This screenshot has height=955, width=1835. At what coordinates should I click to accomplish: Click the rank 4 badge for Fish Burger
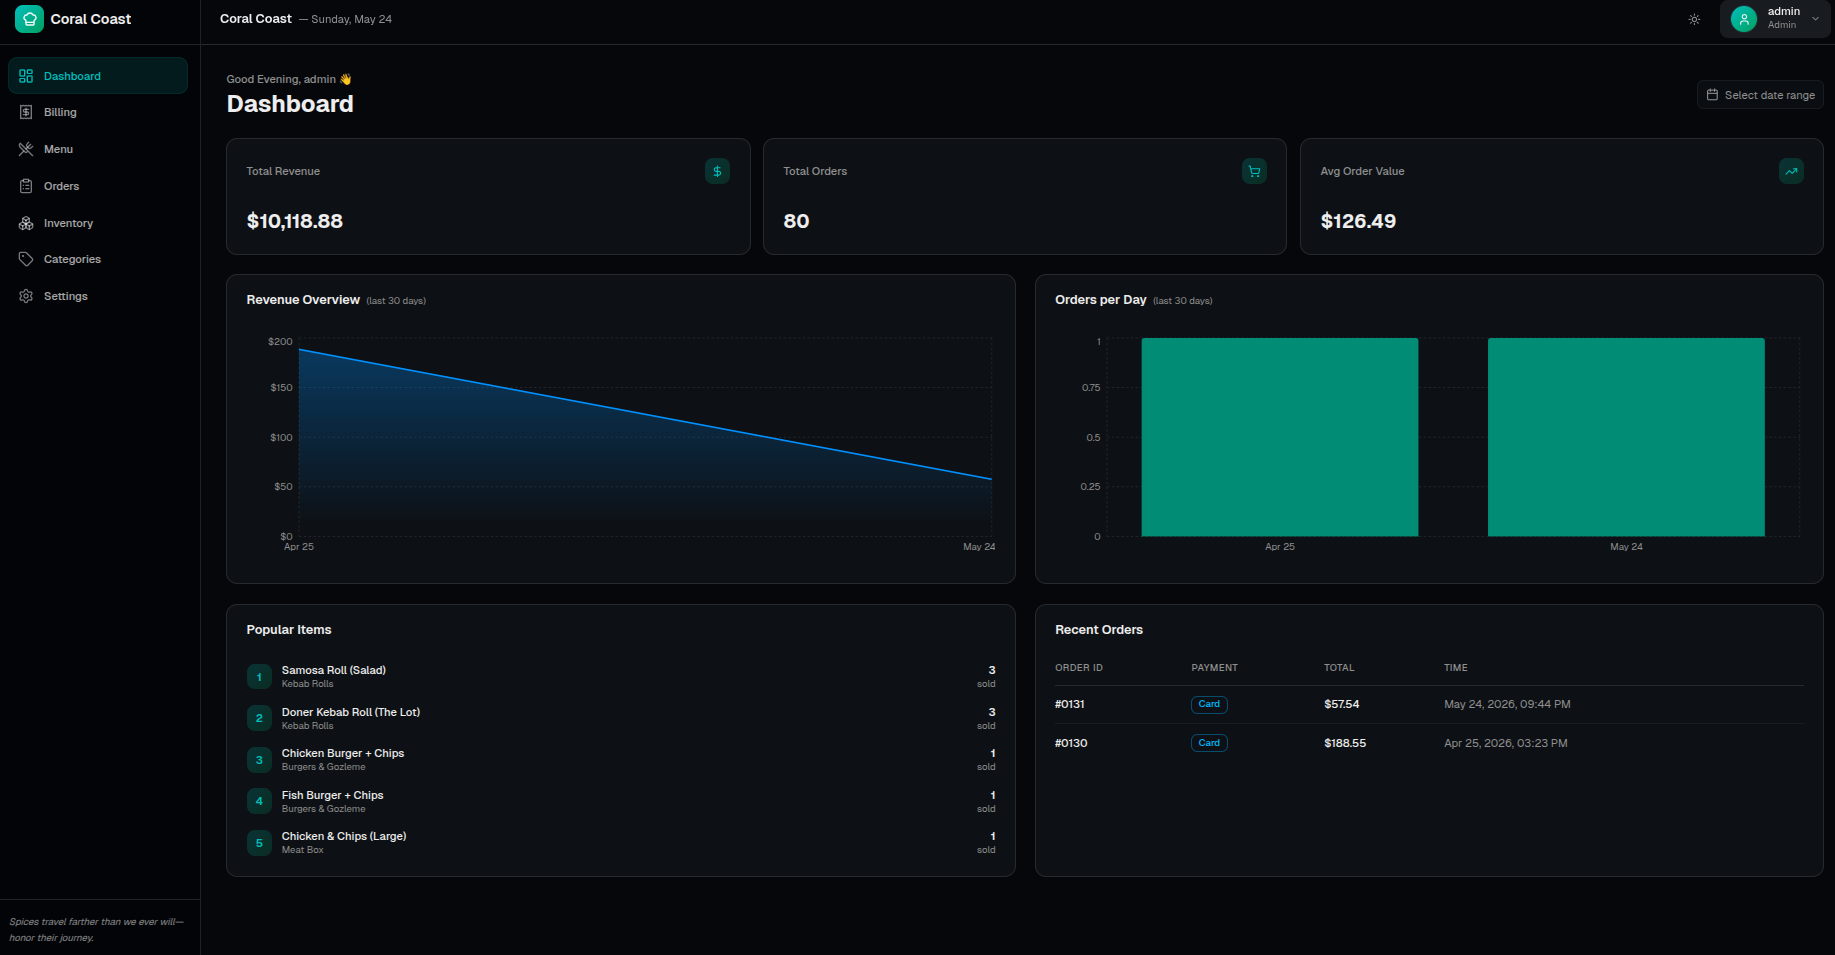pyautogui.click(x=259, y=801)
